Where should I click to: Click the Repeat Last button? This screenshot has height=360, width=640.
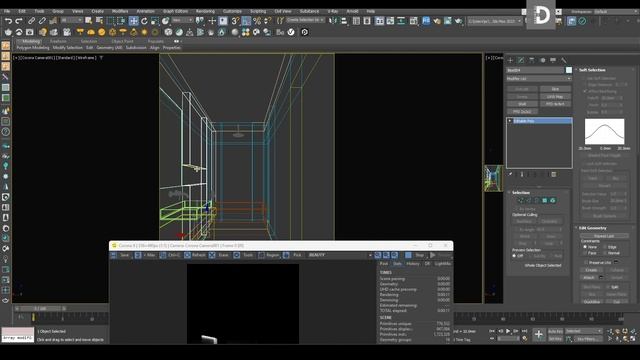[604, 236]
